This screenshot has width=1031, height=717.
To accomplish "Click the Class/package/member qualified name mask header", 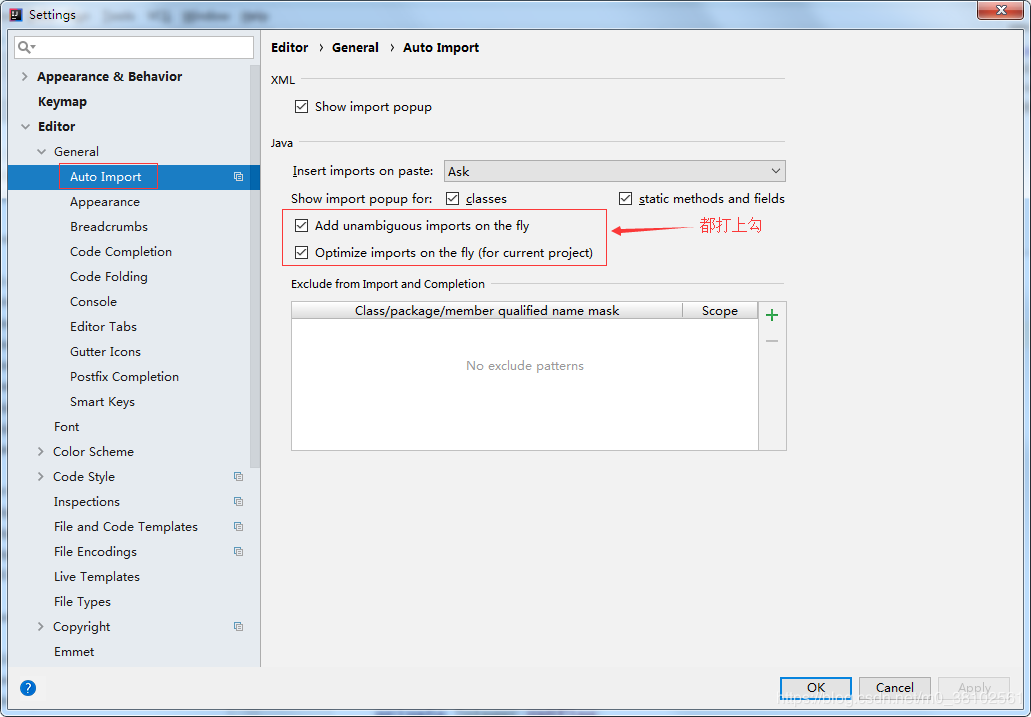I will 487,310.
